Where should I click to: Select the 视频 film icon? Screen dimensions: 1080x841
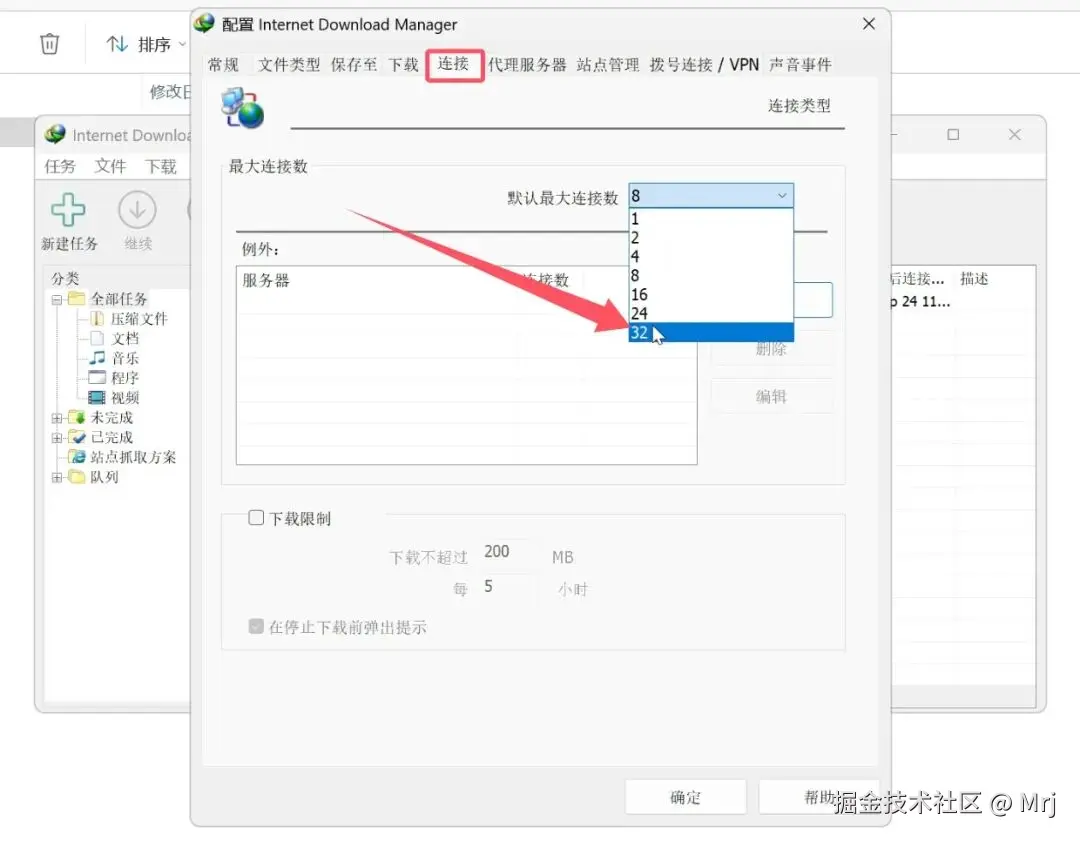(x=97, y=397)
